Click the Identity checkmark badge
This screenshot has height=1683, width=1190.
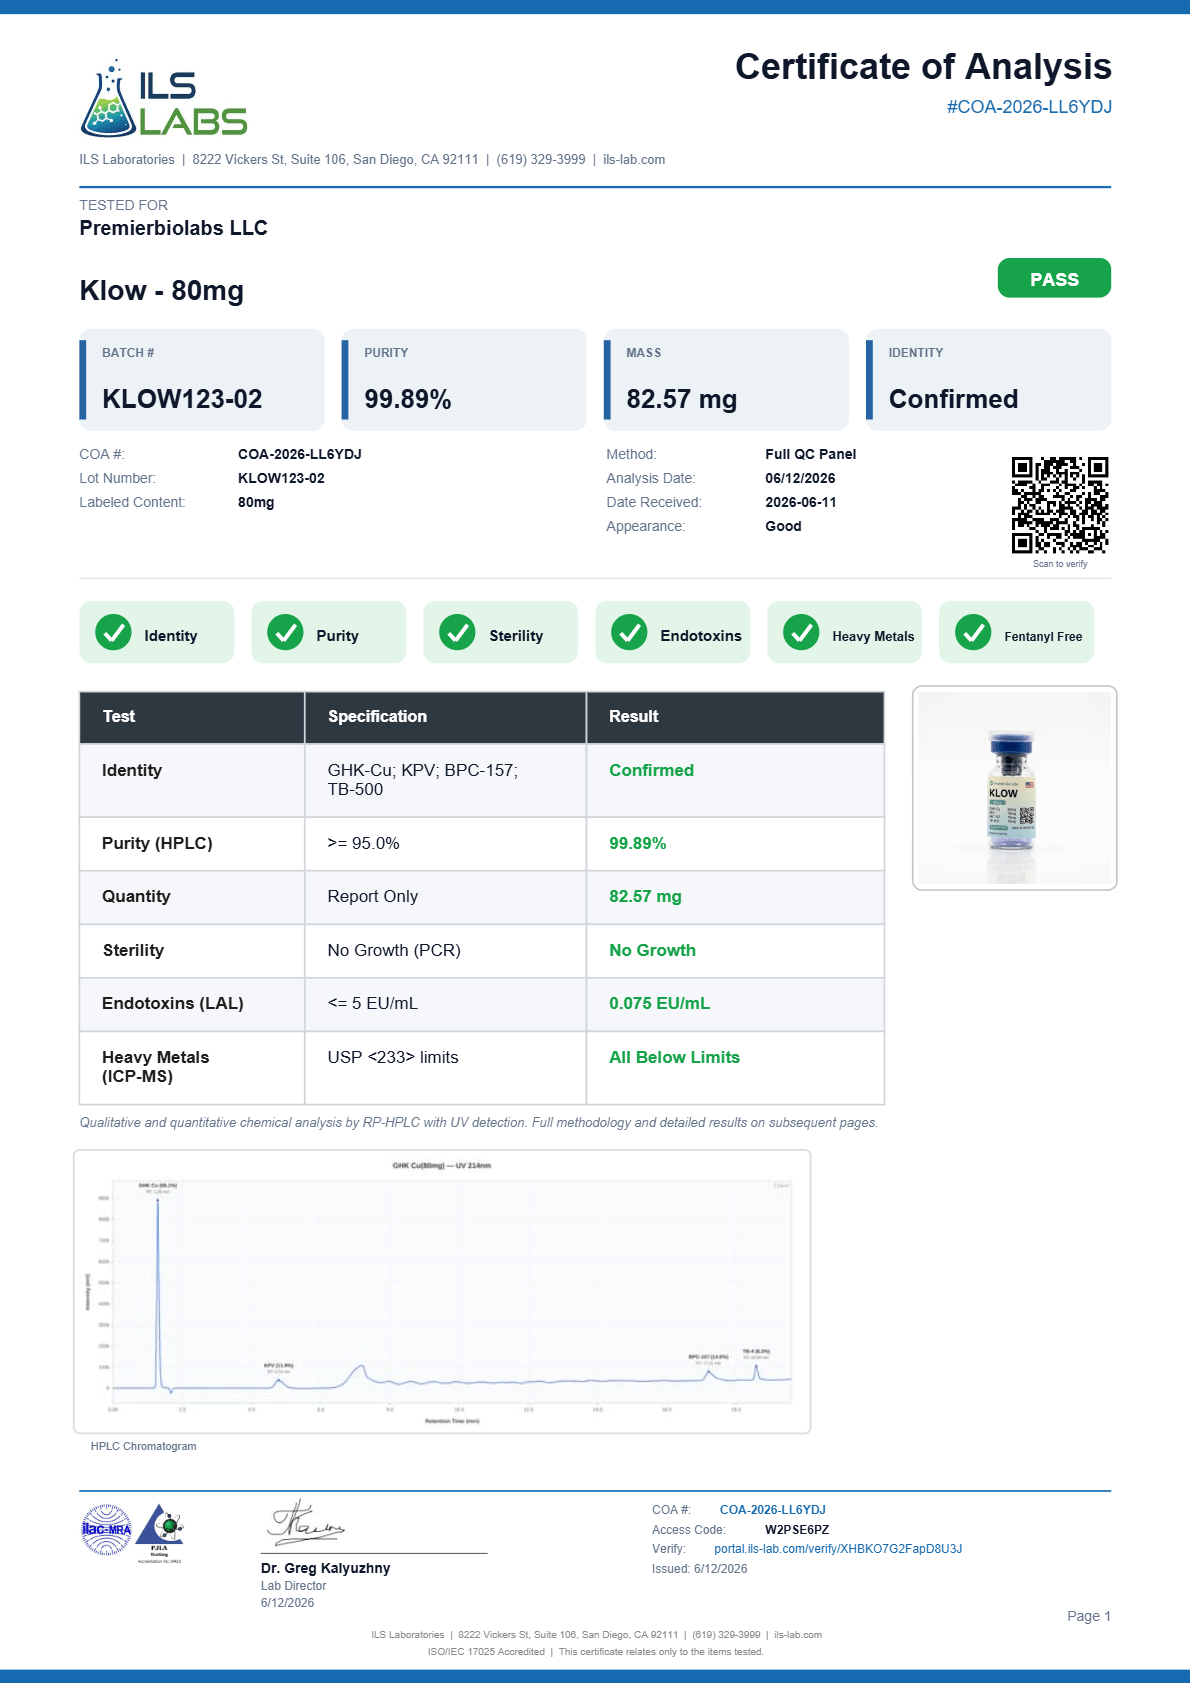coord(157,632)
